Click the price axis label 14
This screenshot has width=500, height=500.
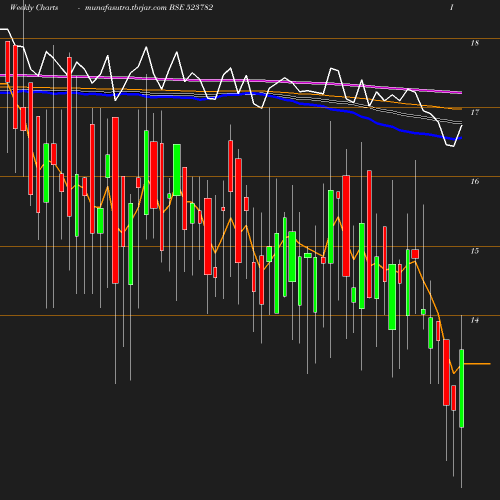tap(475, 320)
